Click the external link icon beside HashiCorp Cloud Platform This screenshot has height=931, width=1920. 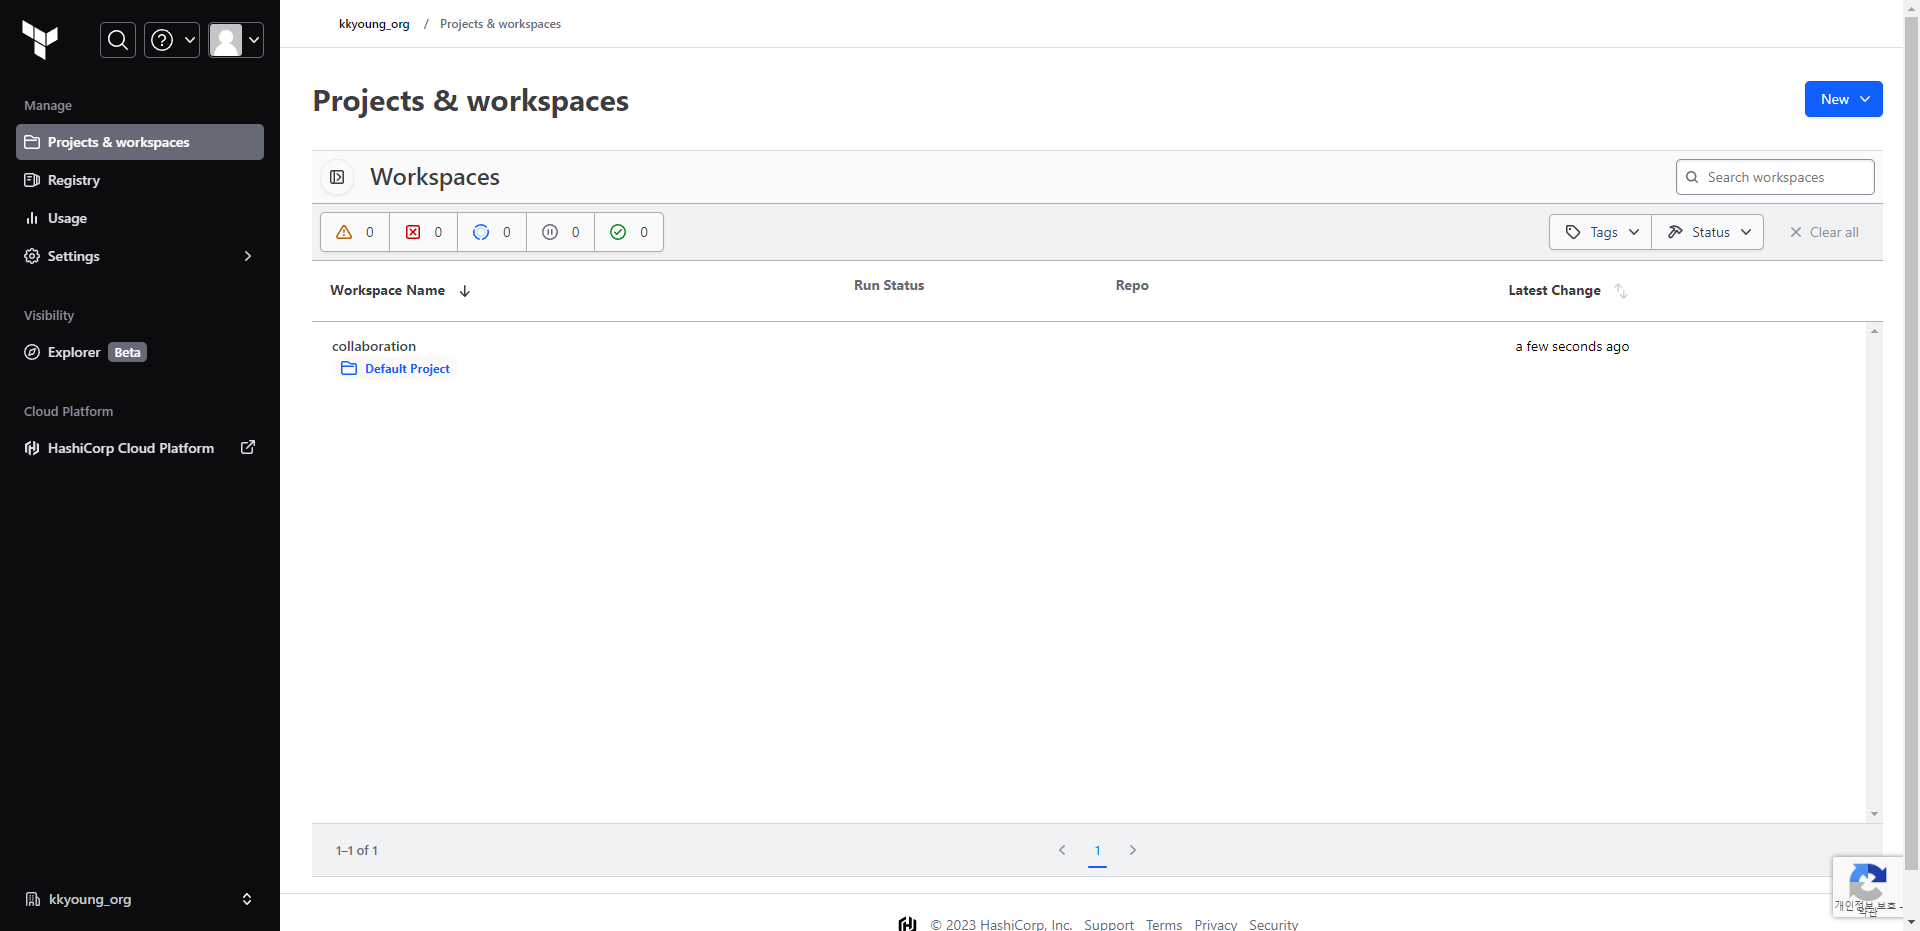click(248, 447)
